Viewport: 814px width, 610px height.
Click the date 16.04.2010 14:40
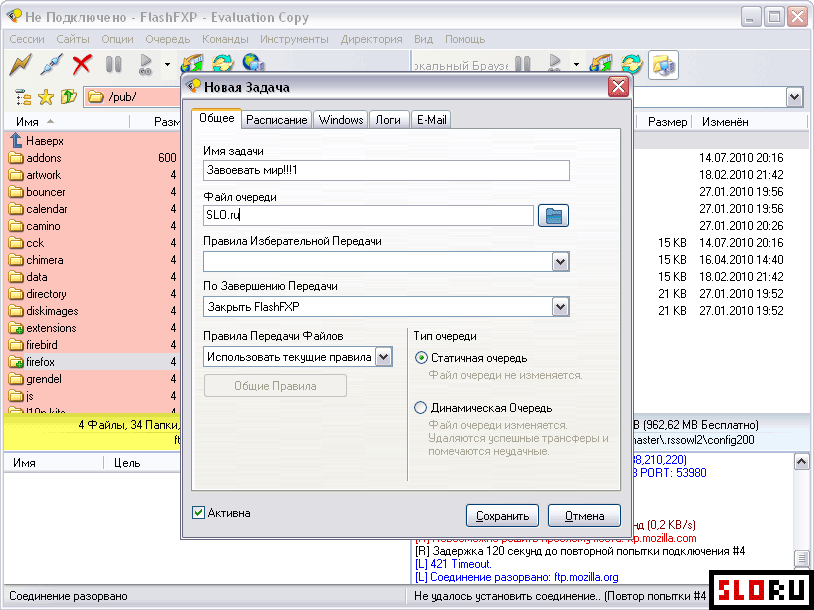741,260
